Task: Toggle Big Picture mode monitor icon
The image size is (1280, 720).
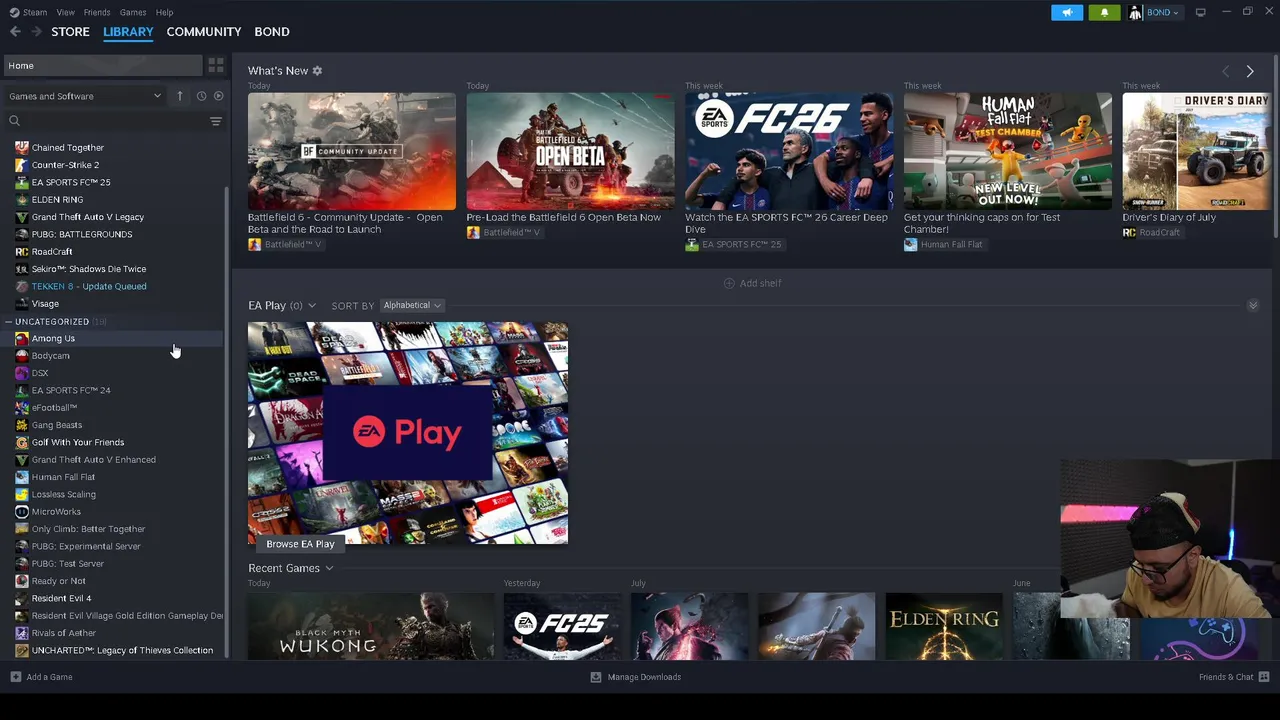Action: 1200,12
